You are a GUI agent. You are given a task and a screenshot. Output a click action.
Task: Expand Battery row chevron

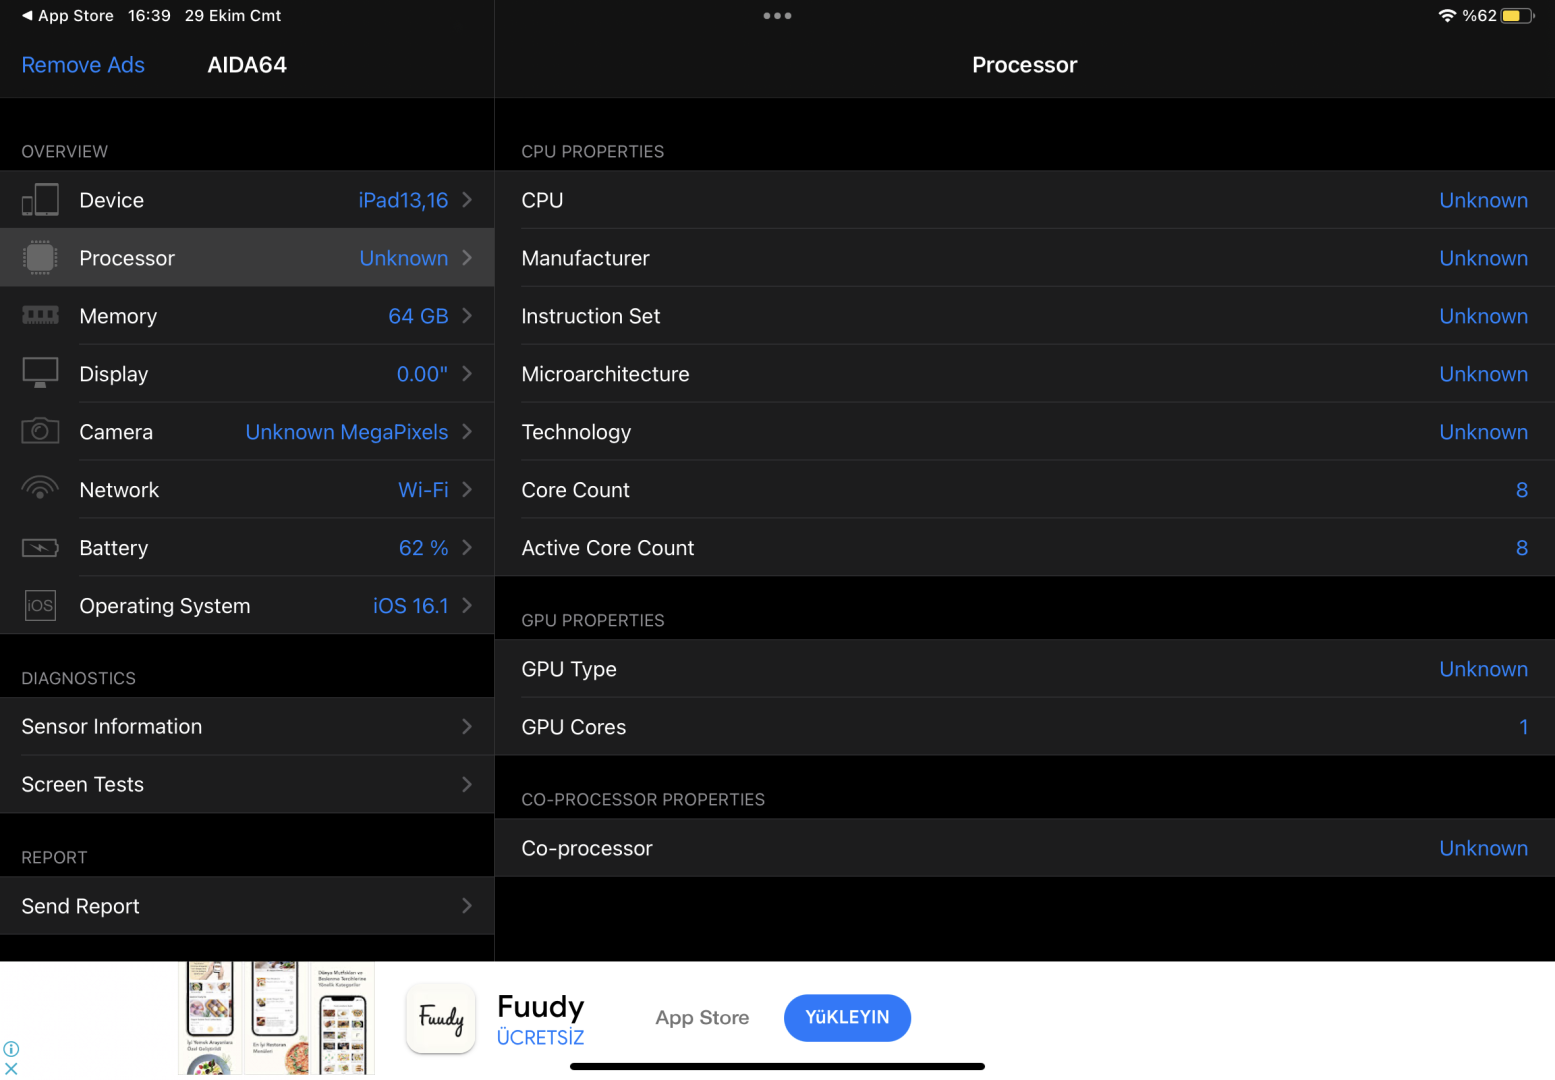click(x=467, y=548)
